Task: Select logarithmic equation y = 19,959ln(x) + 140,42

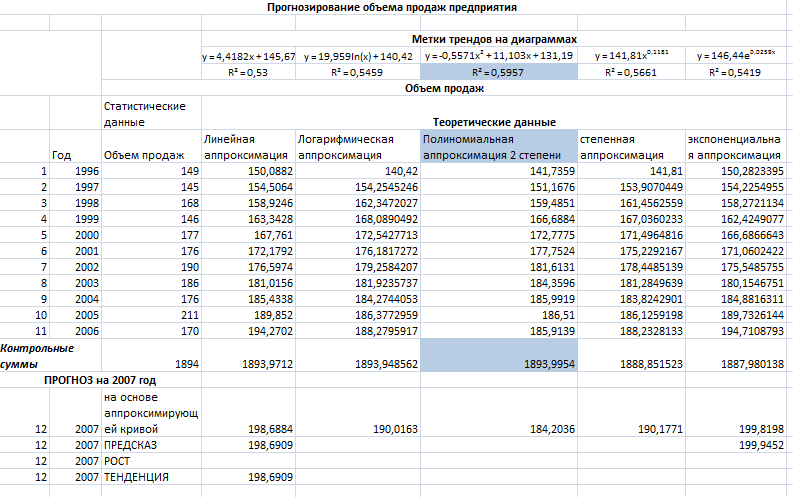Action: point(358,56)
